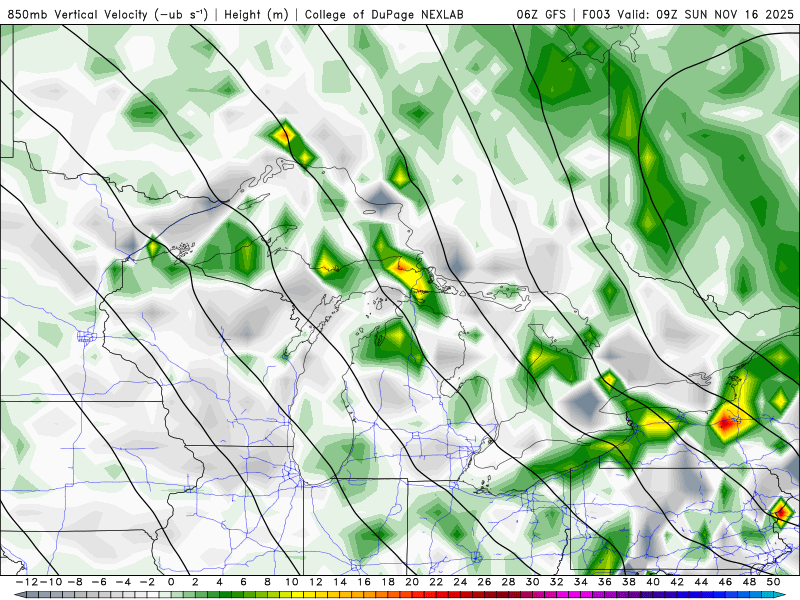800x600 pixels.
Task: Click the '42' color scale label
Action: click(678, 582)
